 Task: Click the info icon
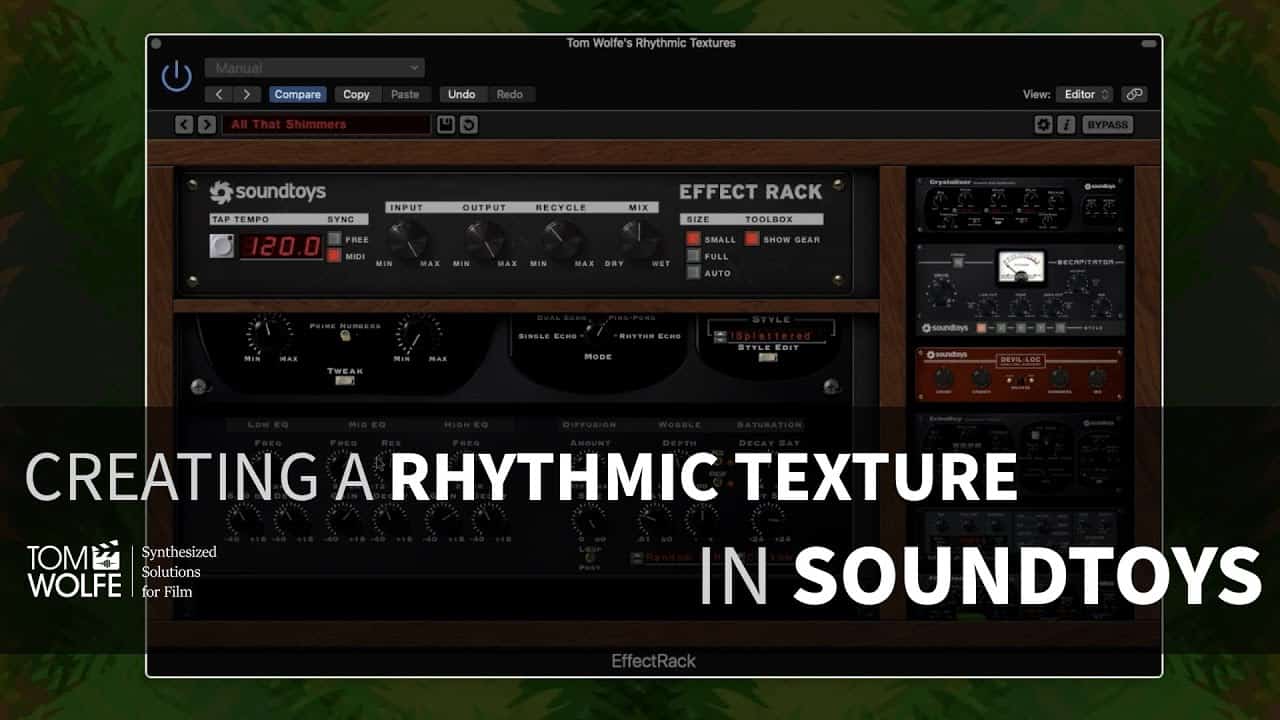tap(1066, 125)
